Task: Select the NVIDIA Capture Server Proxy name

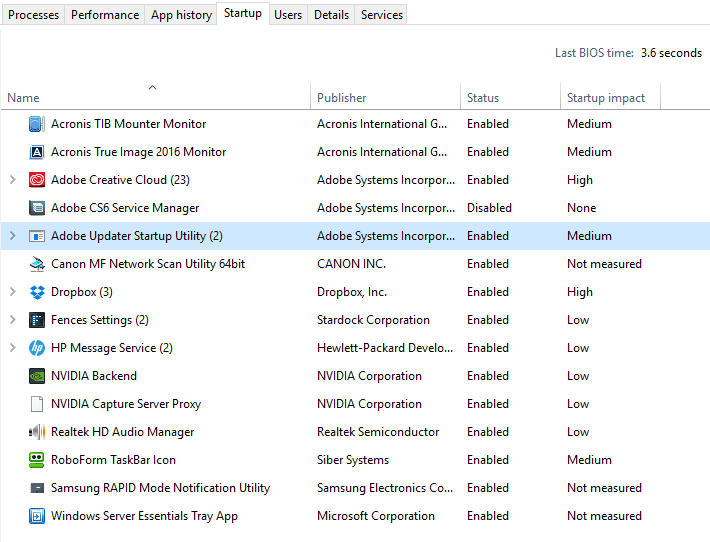Action: pos(126,404)
